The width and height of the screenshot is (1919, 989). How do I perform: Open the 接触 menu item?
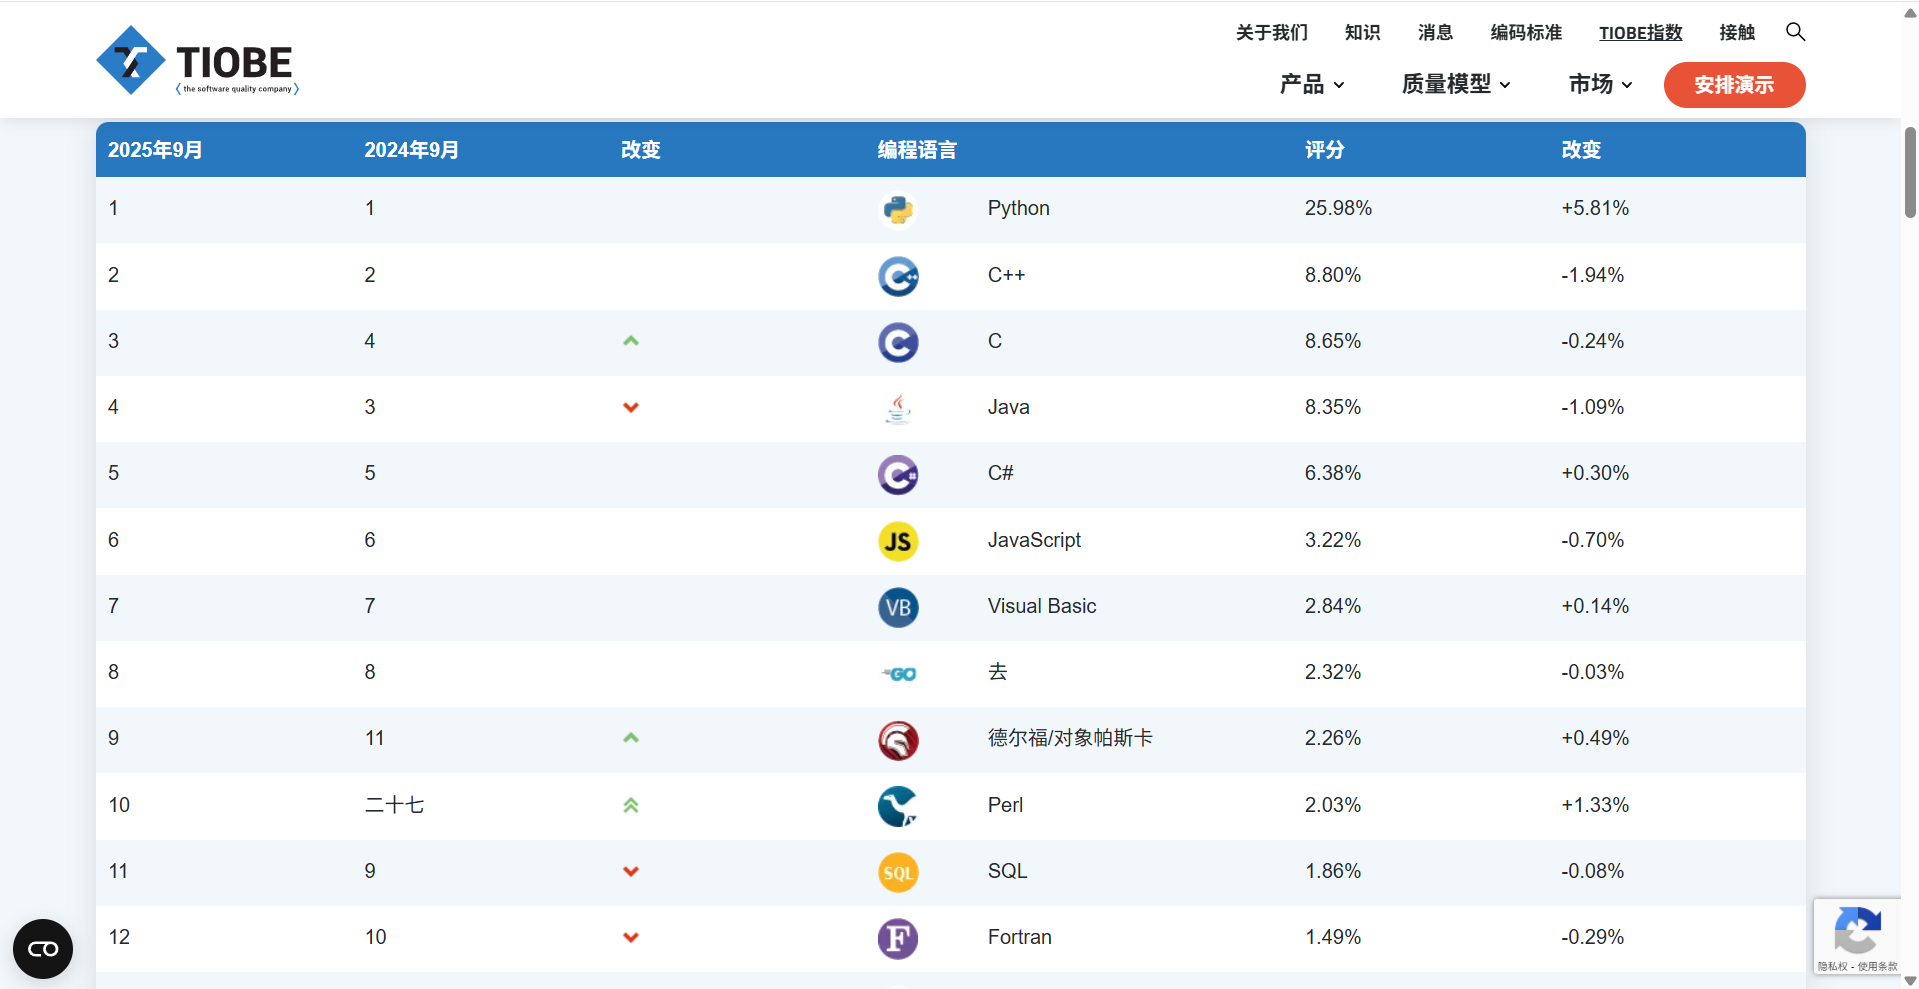click(x=1737, y=32)
